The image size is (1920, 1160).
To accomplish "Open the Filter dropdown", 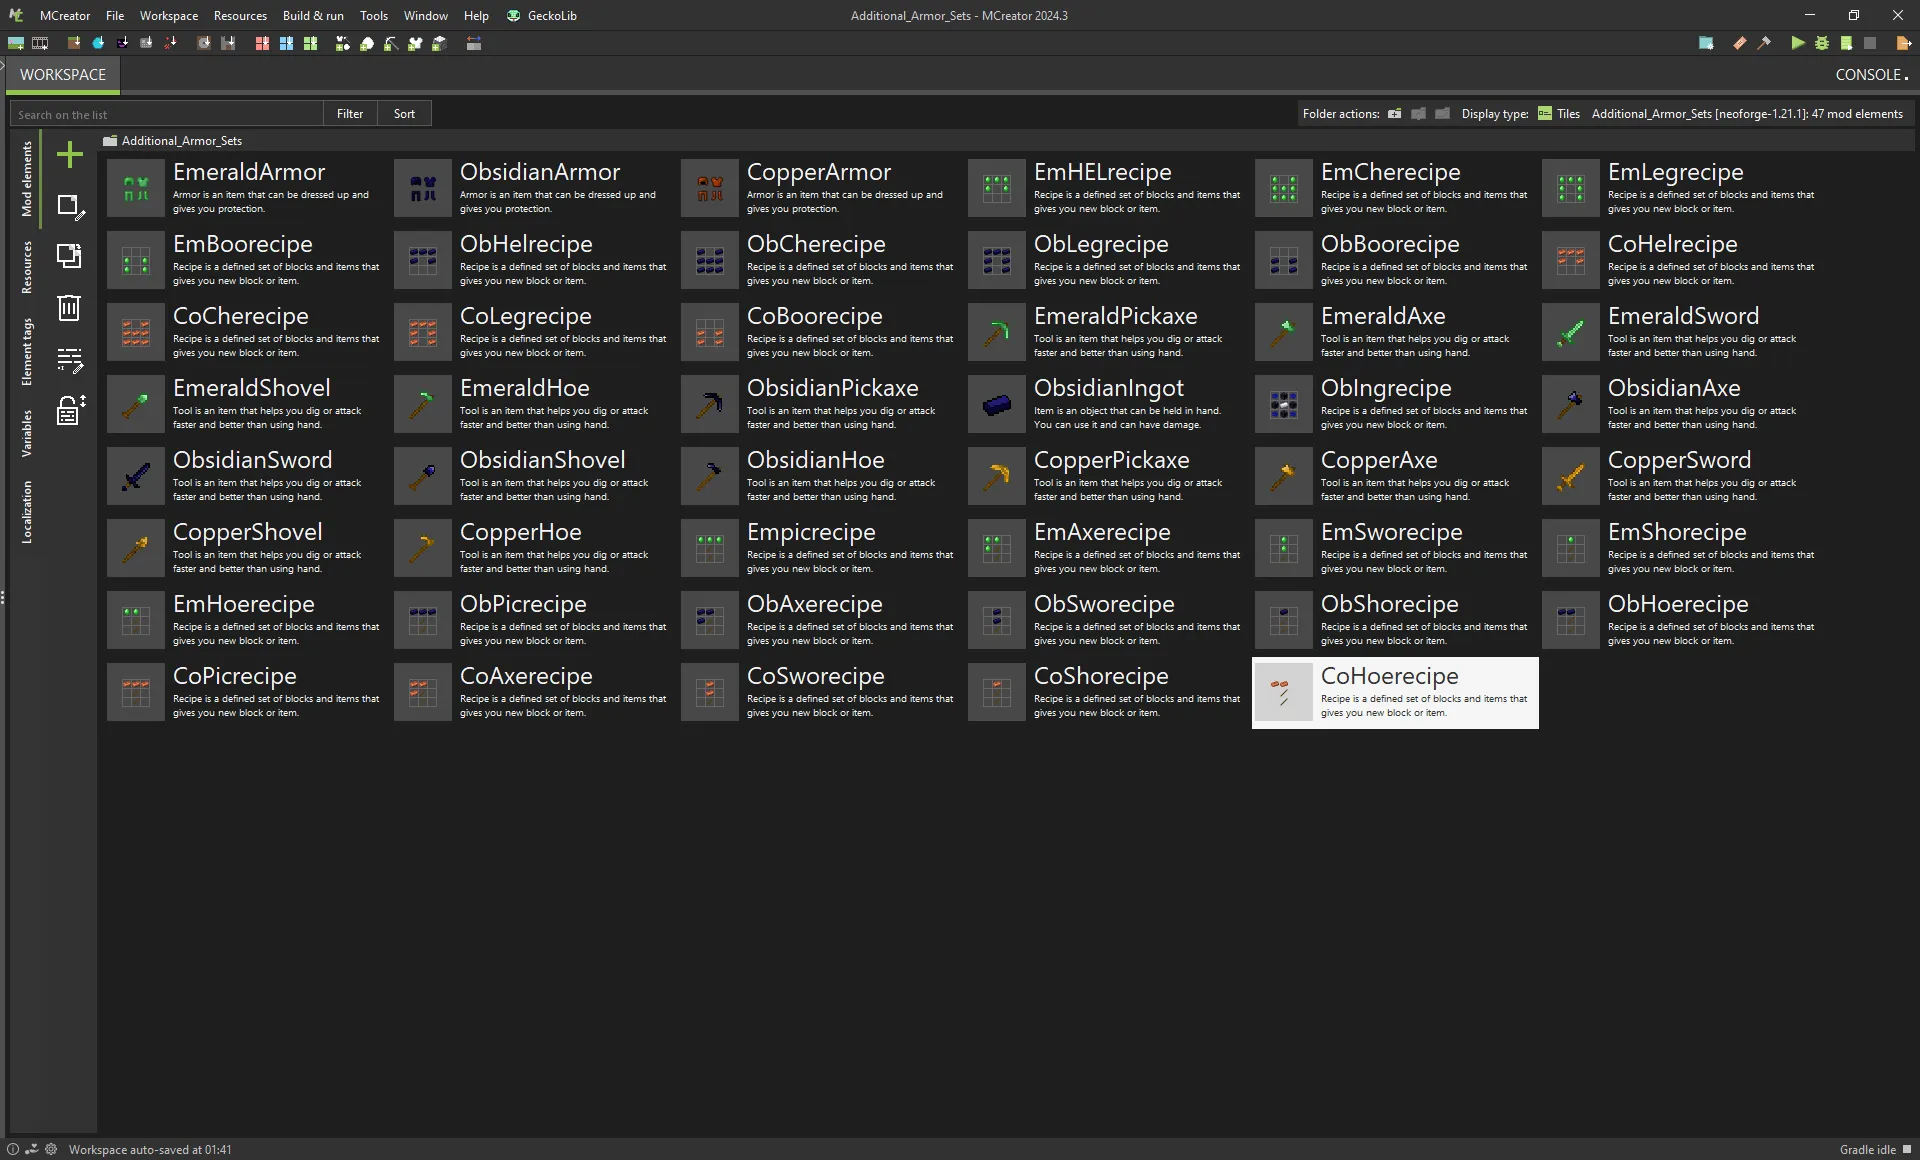I will [350, 113].
